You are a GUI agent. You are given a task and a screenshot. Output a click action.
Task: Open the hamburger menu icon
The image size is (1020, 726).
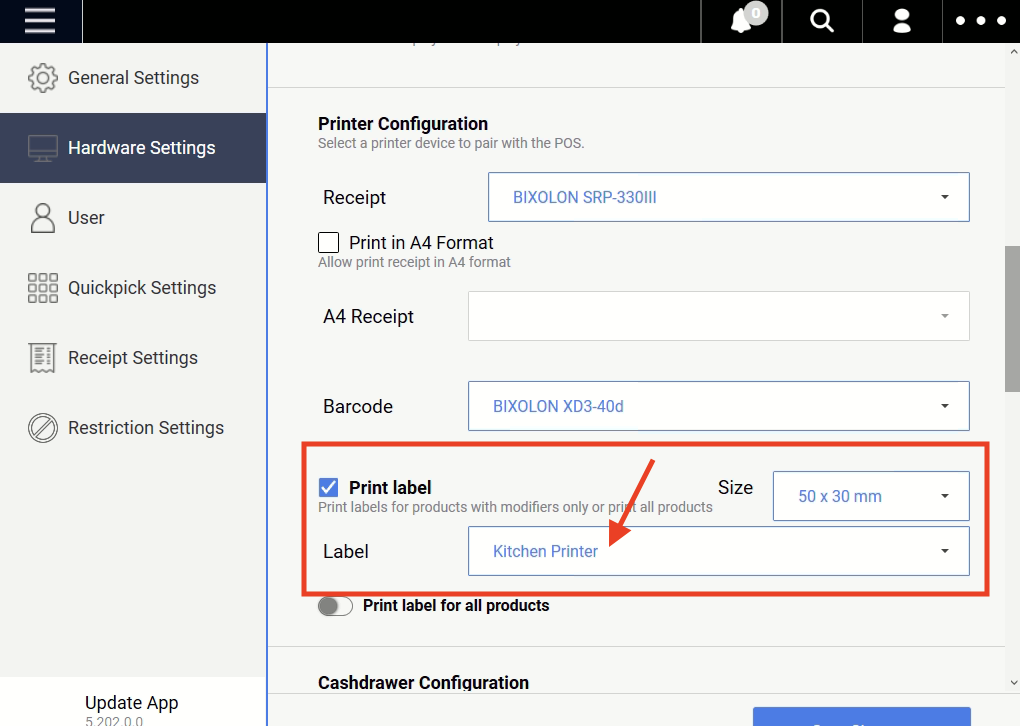[x=40, y=21]
